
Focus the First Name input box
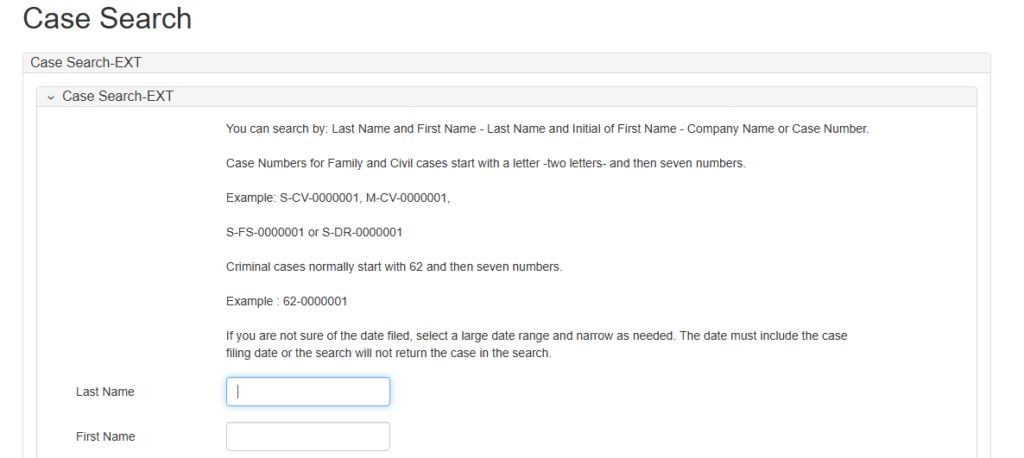[x=308, y=437]
